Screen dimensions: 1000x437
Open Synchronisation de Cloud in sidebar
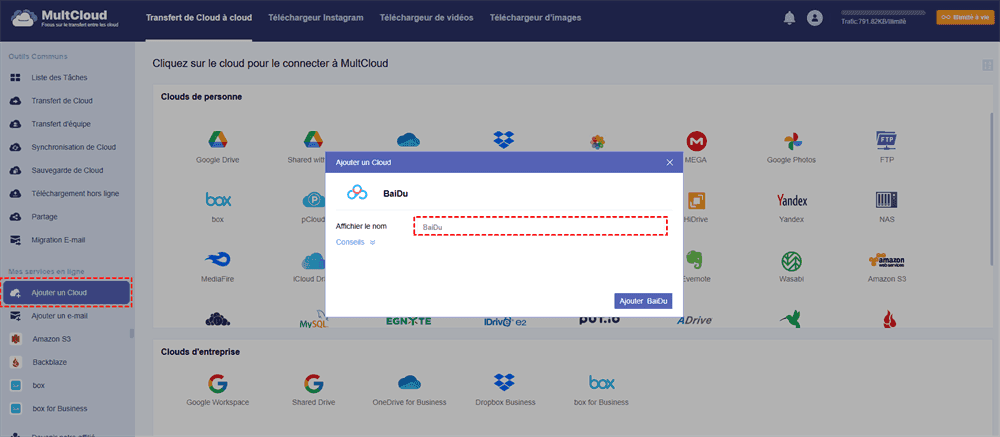coord(73,147)
